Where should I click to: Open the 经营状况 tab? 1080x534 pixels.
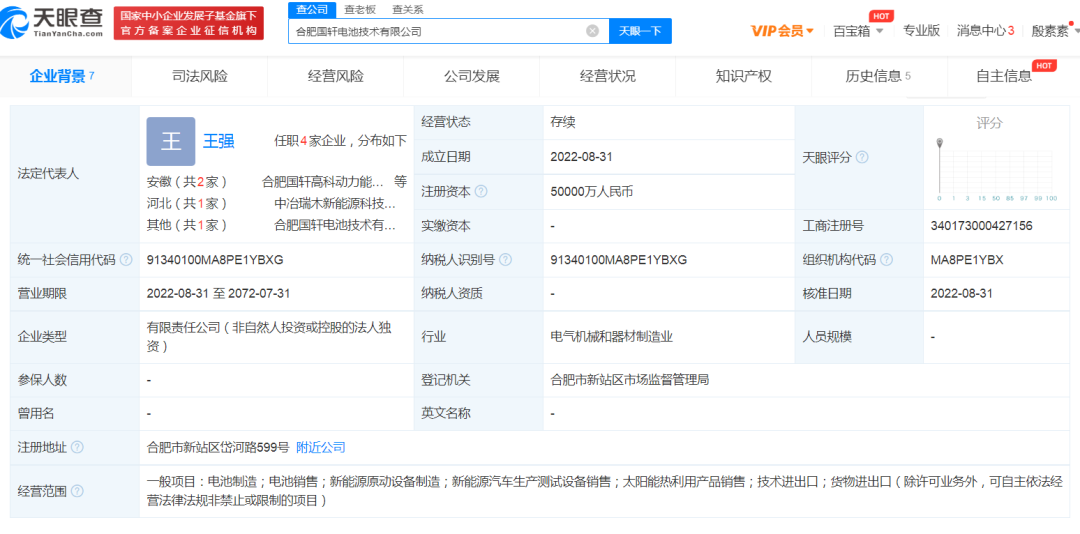coord(608,76)
